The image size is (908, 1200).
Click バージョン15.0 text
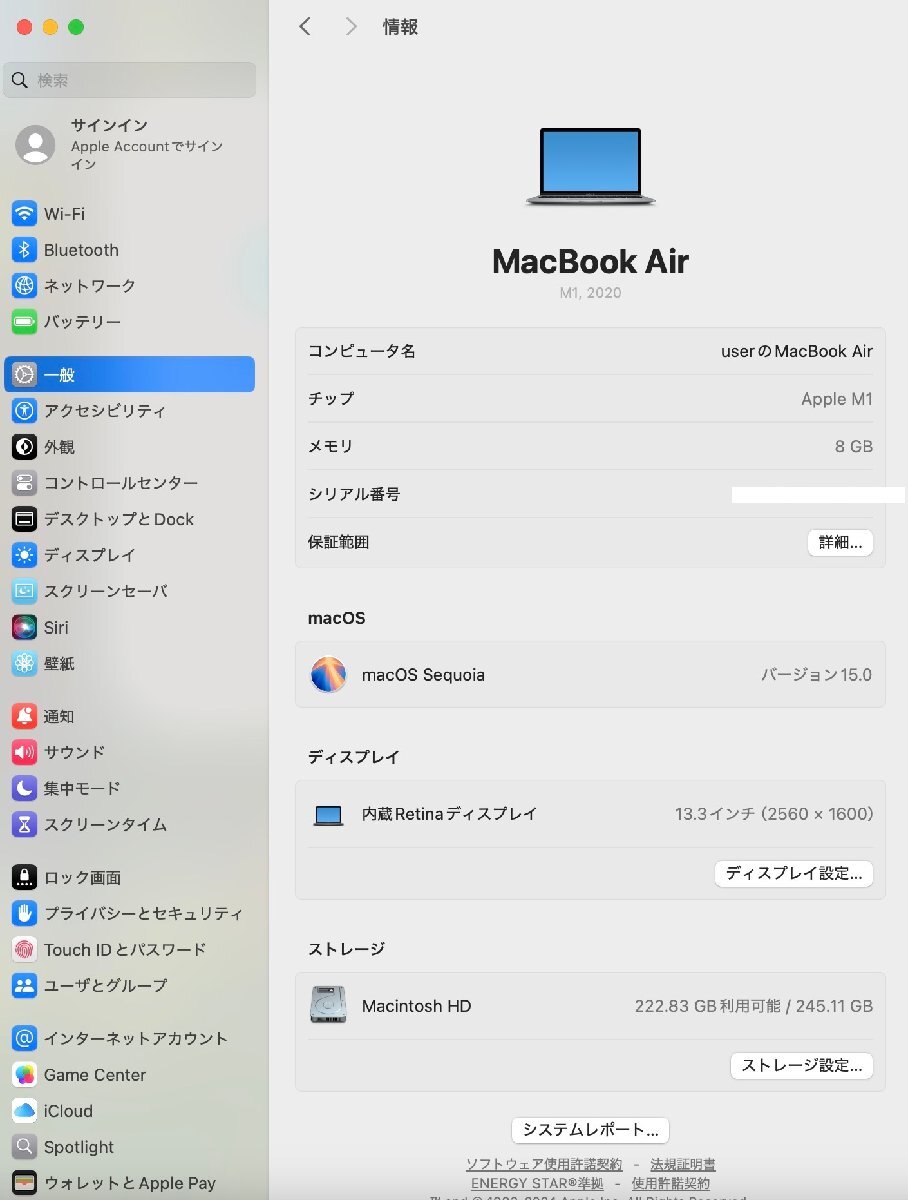[x=817, y=675]
